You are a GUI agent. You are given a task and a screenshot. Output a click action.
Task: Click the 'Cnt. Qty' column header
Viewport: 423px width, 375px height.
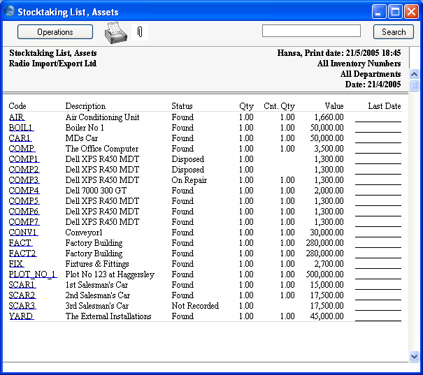coord(279,106)
